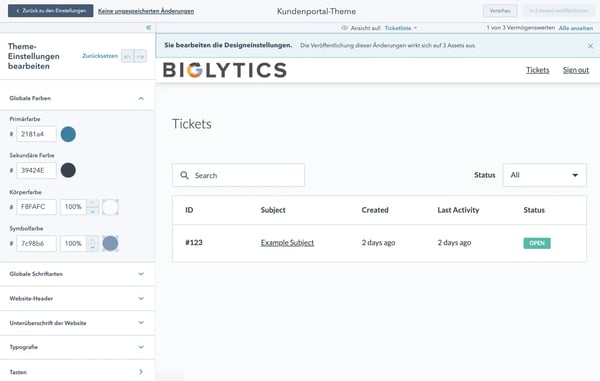Click the eye icon next to Ansicht auf
The width and height of the screenshot is (600, 381).
click(x=344, y=28)
